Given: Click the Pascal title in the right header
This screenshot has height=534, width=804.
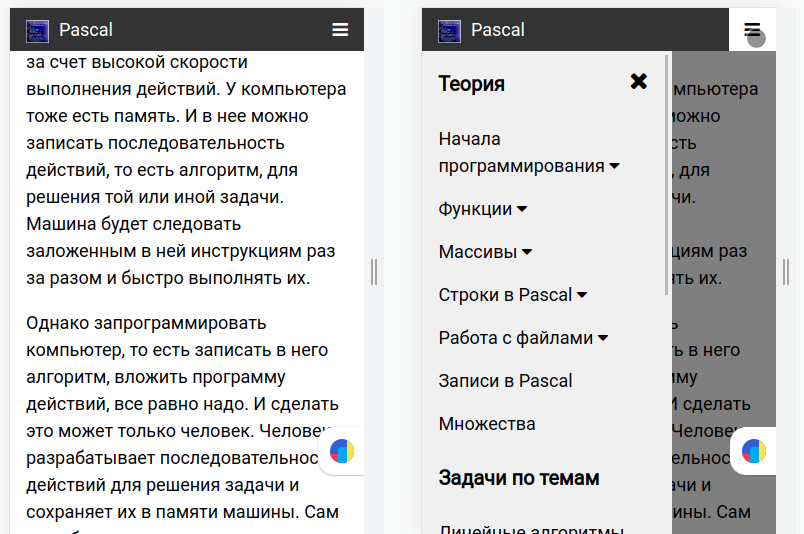Looking at the screenshot, I should point(498,30).
